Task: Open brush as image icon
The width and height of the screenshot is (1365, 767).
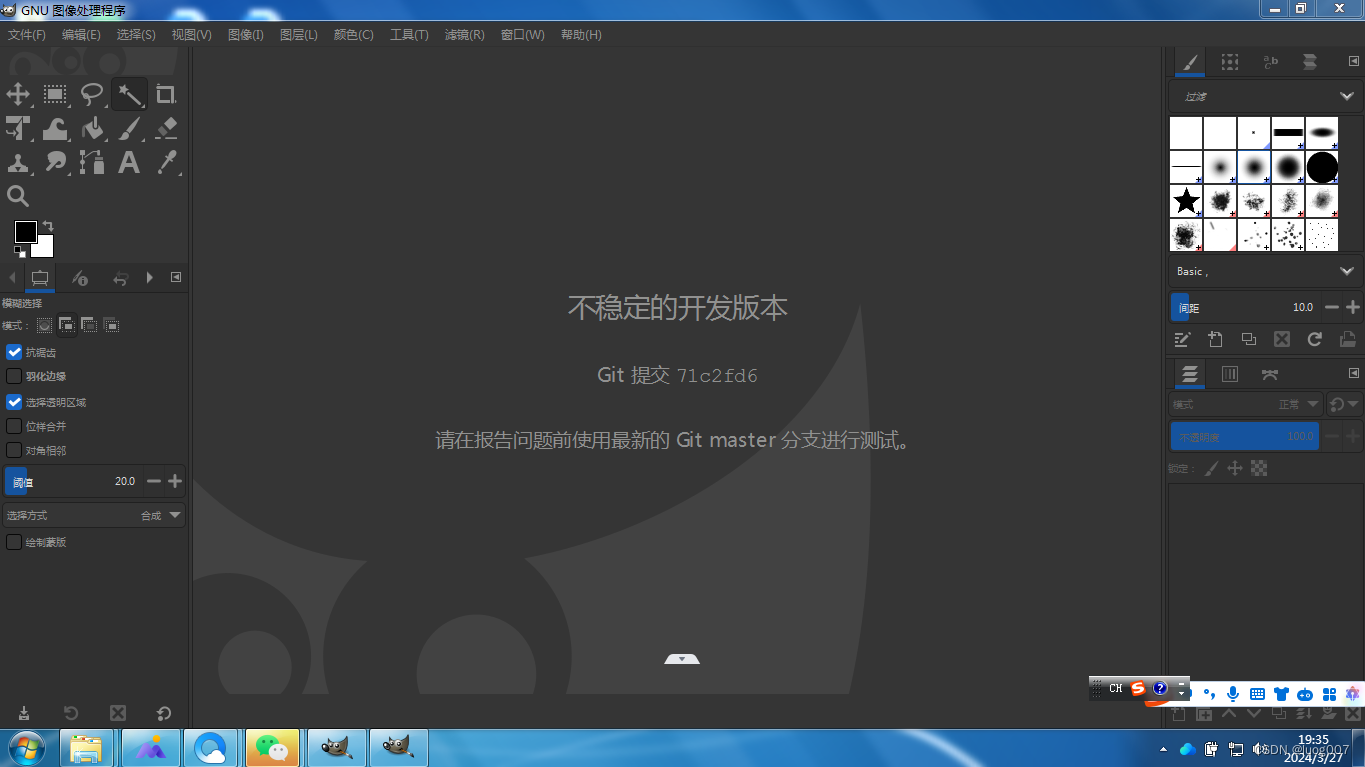Action: click(1348, 339)
